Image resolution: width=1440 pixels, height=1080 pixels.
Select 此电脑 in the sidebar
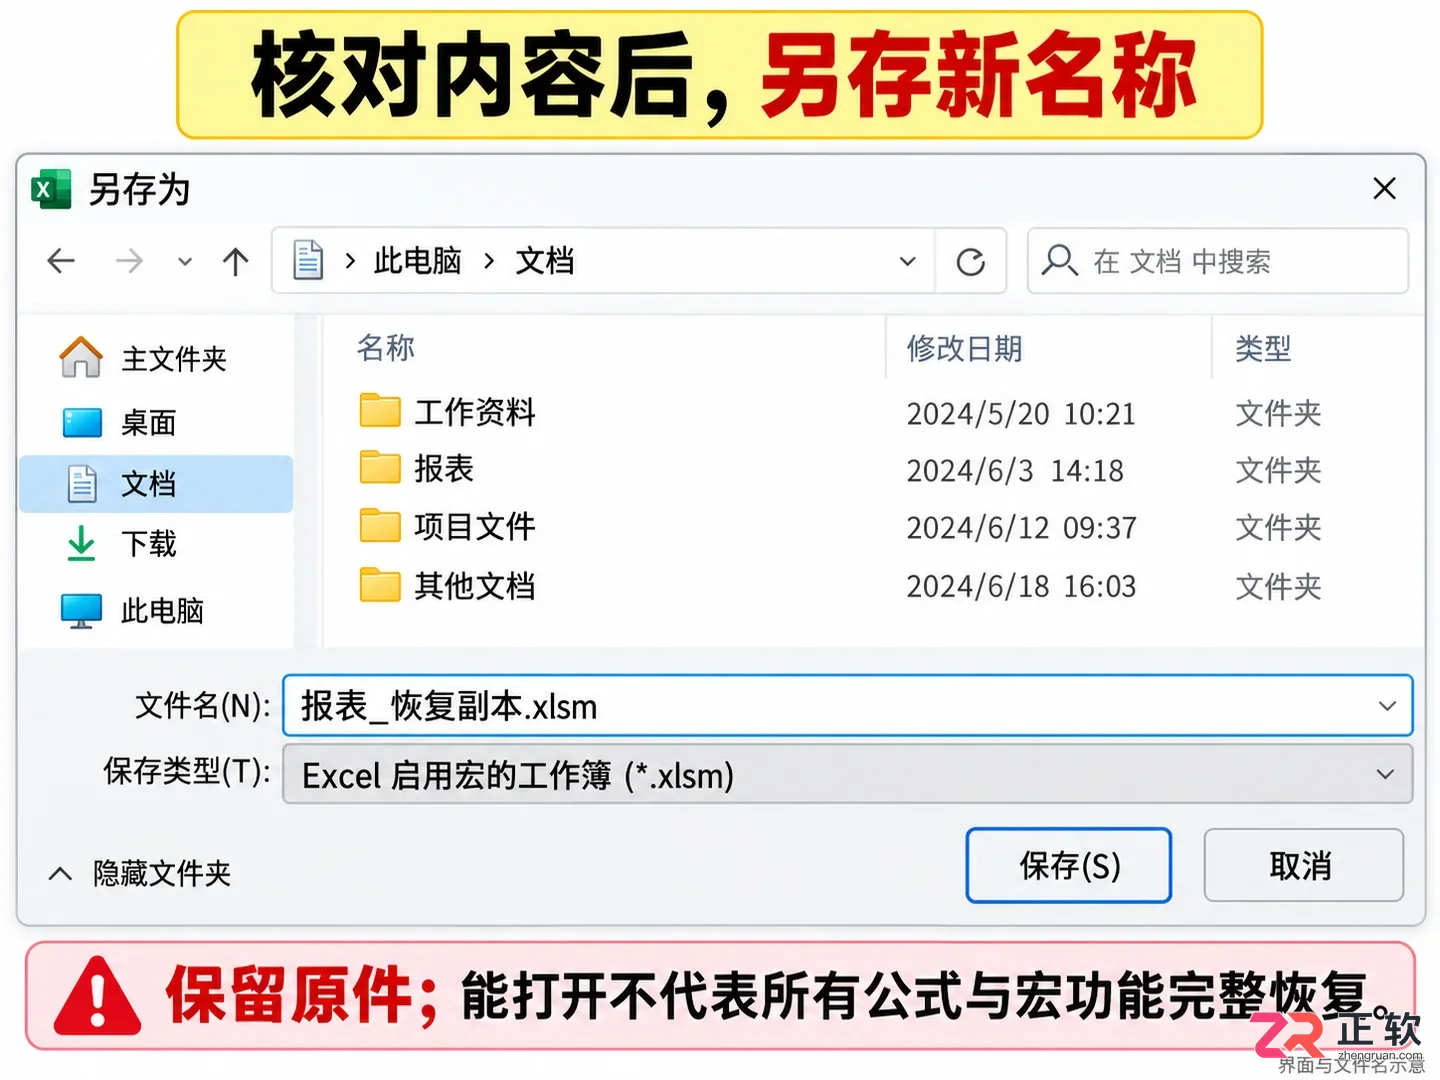[x=155, y=610]
